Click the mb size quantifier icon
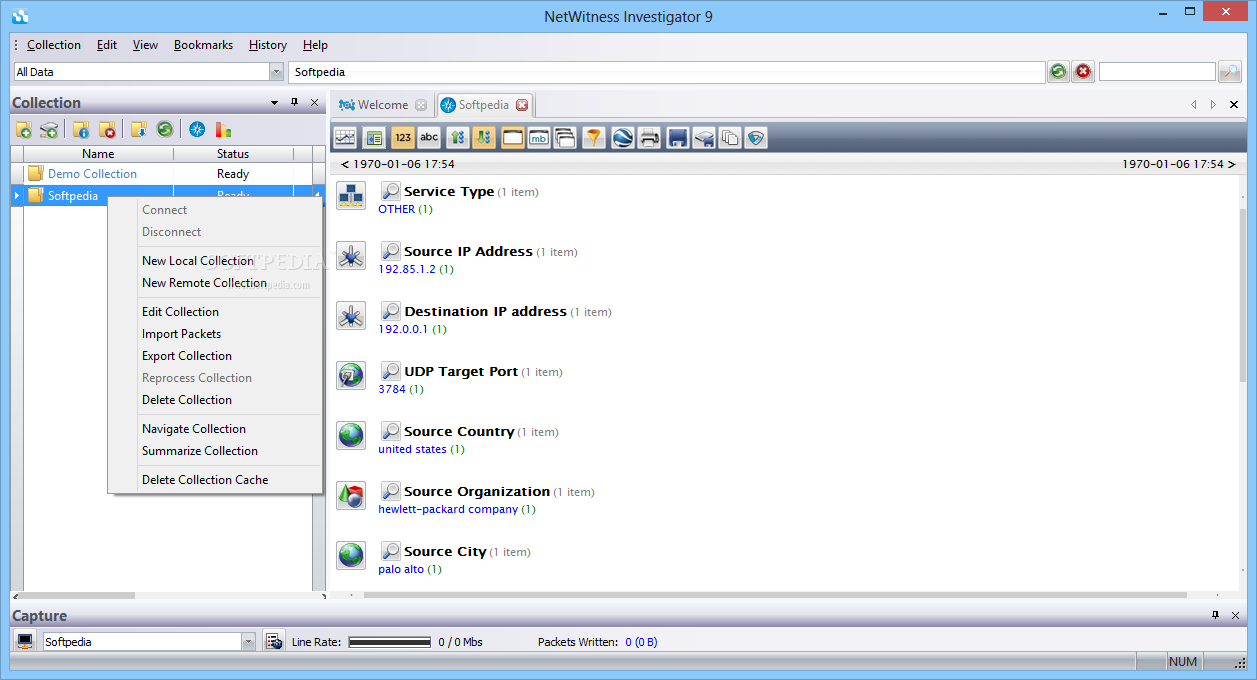The width and height of the screenshot is (1257, 680). click(539, 138)
